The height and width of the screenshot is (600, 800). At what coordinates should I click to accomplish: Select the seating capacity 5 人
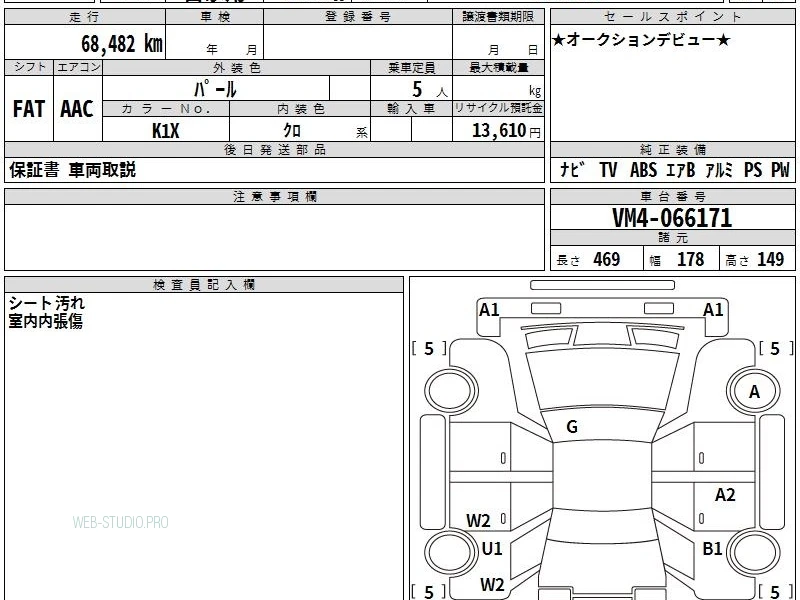(x=429, y=90)
